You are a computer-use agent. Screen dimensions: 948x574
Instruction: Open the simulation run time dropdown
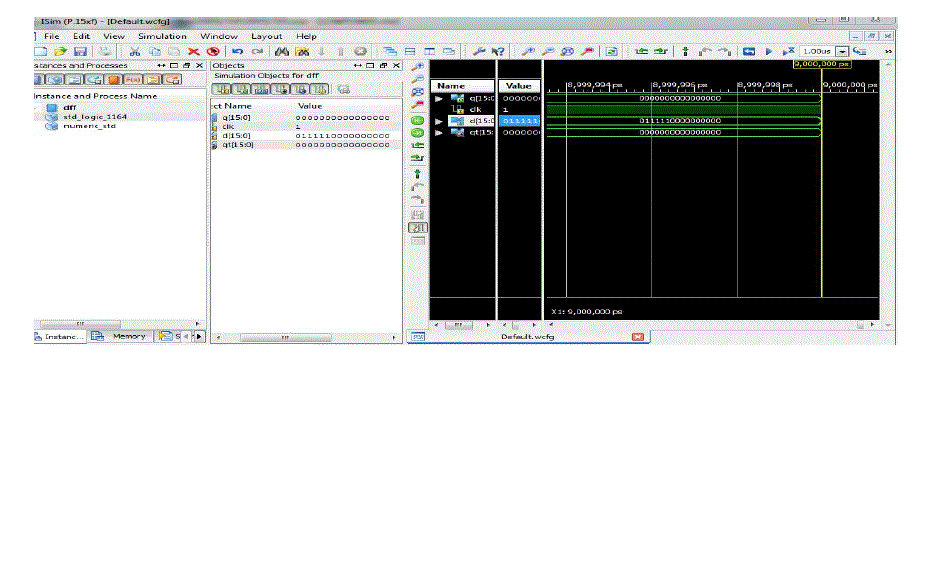click(841, 51)
